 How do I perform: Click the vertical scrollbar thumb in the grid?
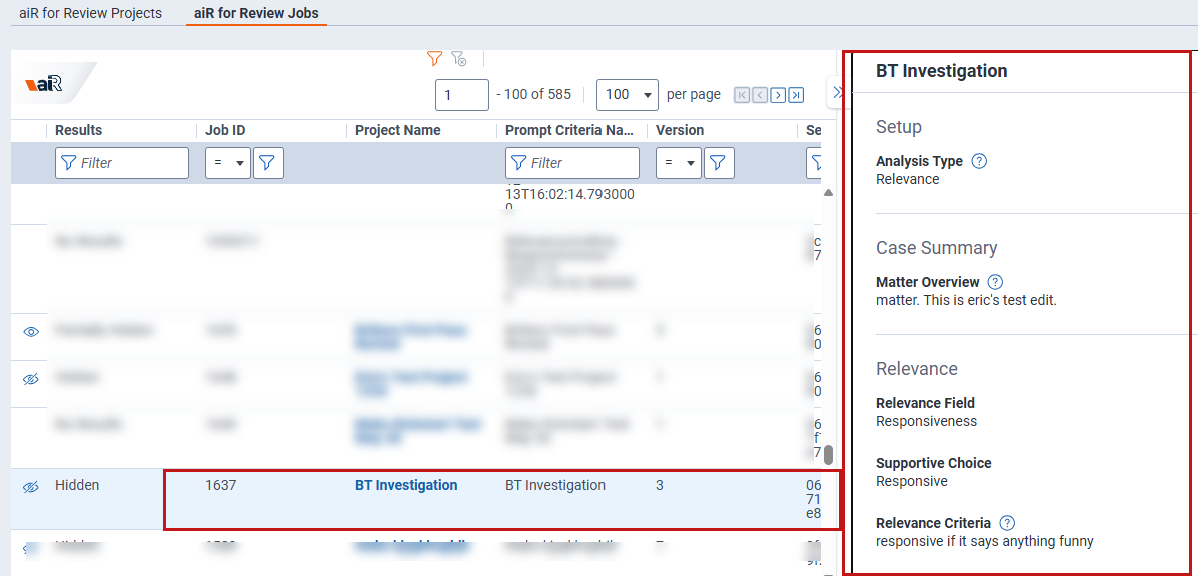[828, 455]
